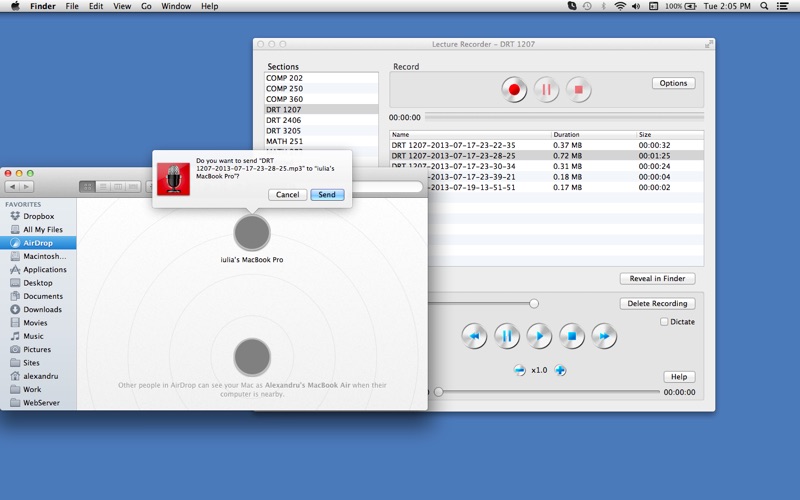Open the Go menu

coord(146,6)
